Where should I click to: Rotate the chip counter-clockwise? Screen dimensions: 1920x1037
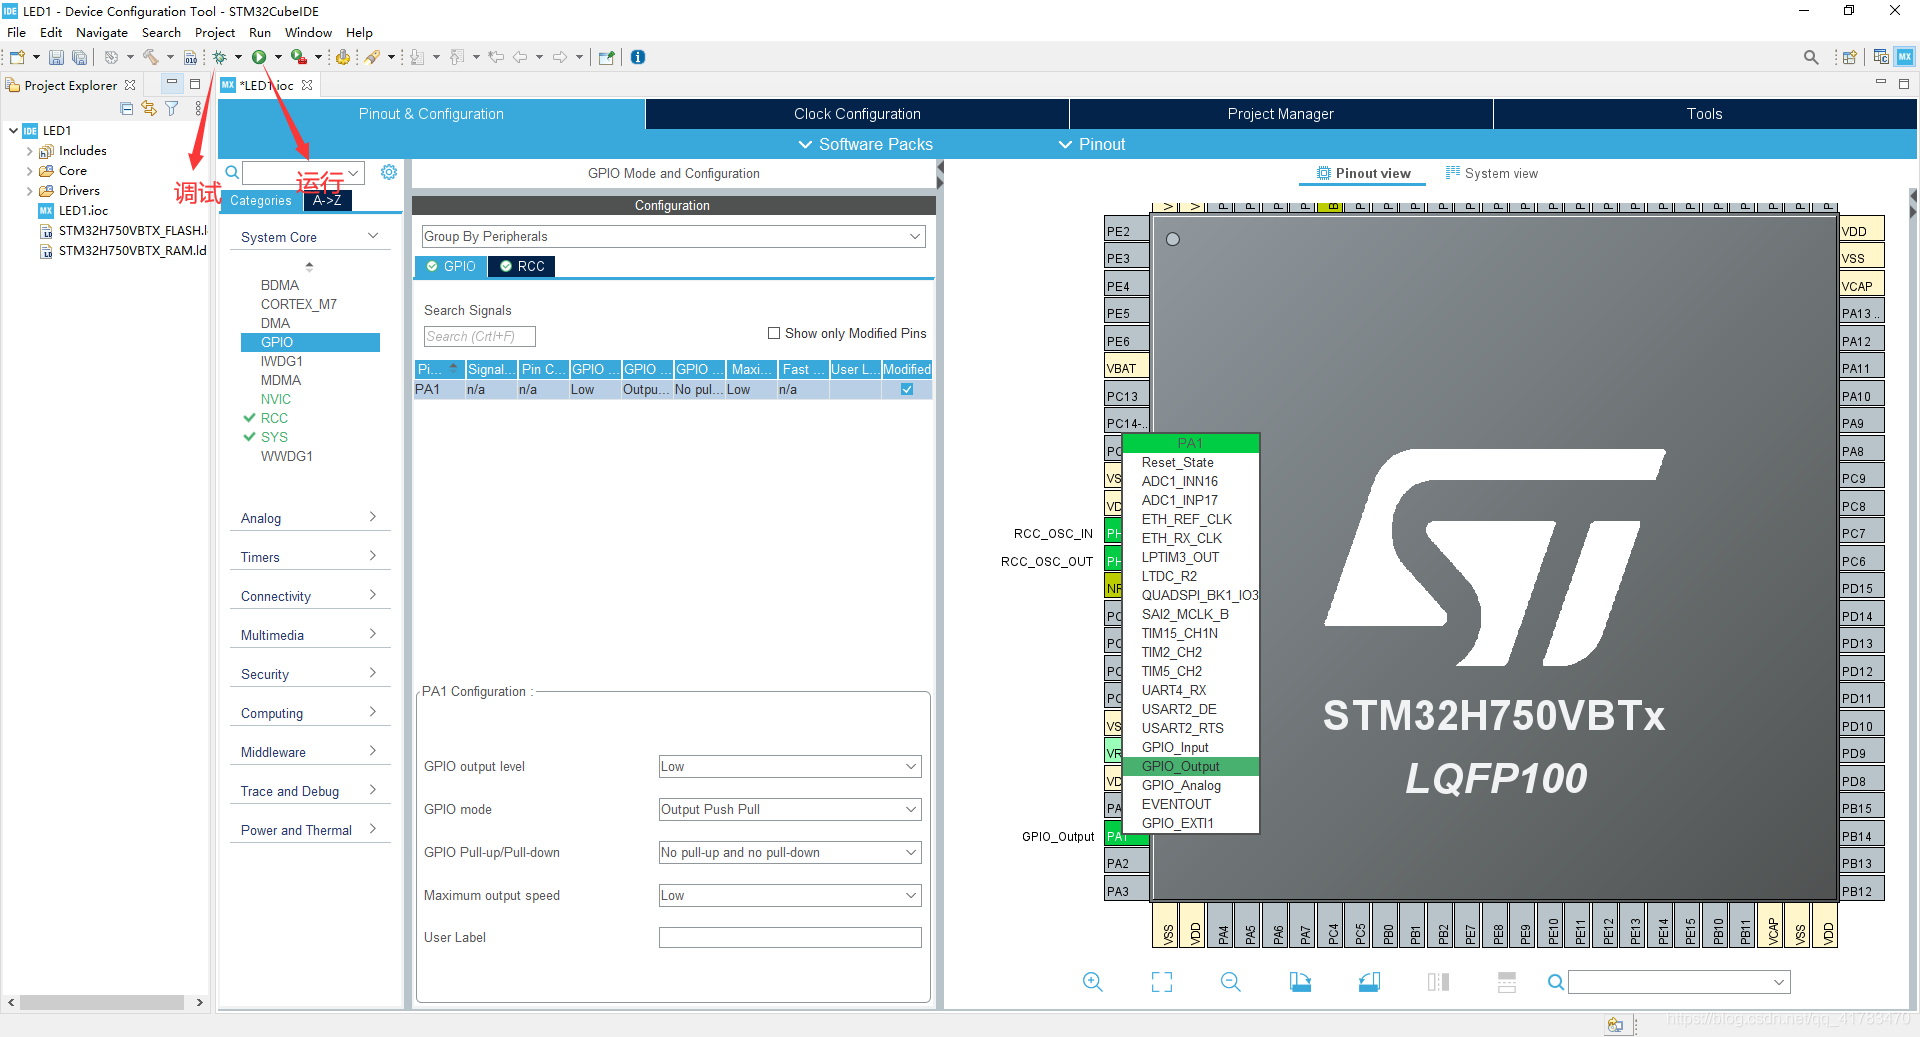click(1369, 982)
